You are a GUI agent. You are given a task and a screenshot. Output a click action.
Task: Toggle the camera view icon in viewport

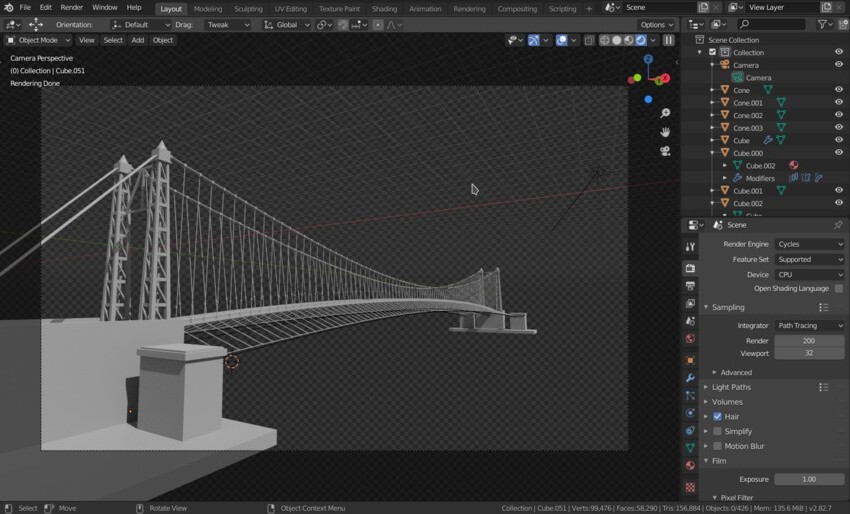point(665,151)
